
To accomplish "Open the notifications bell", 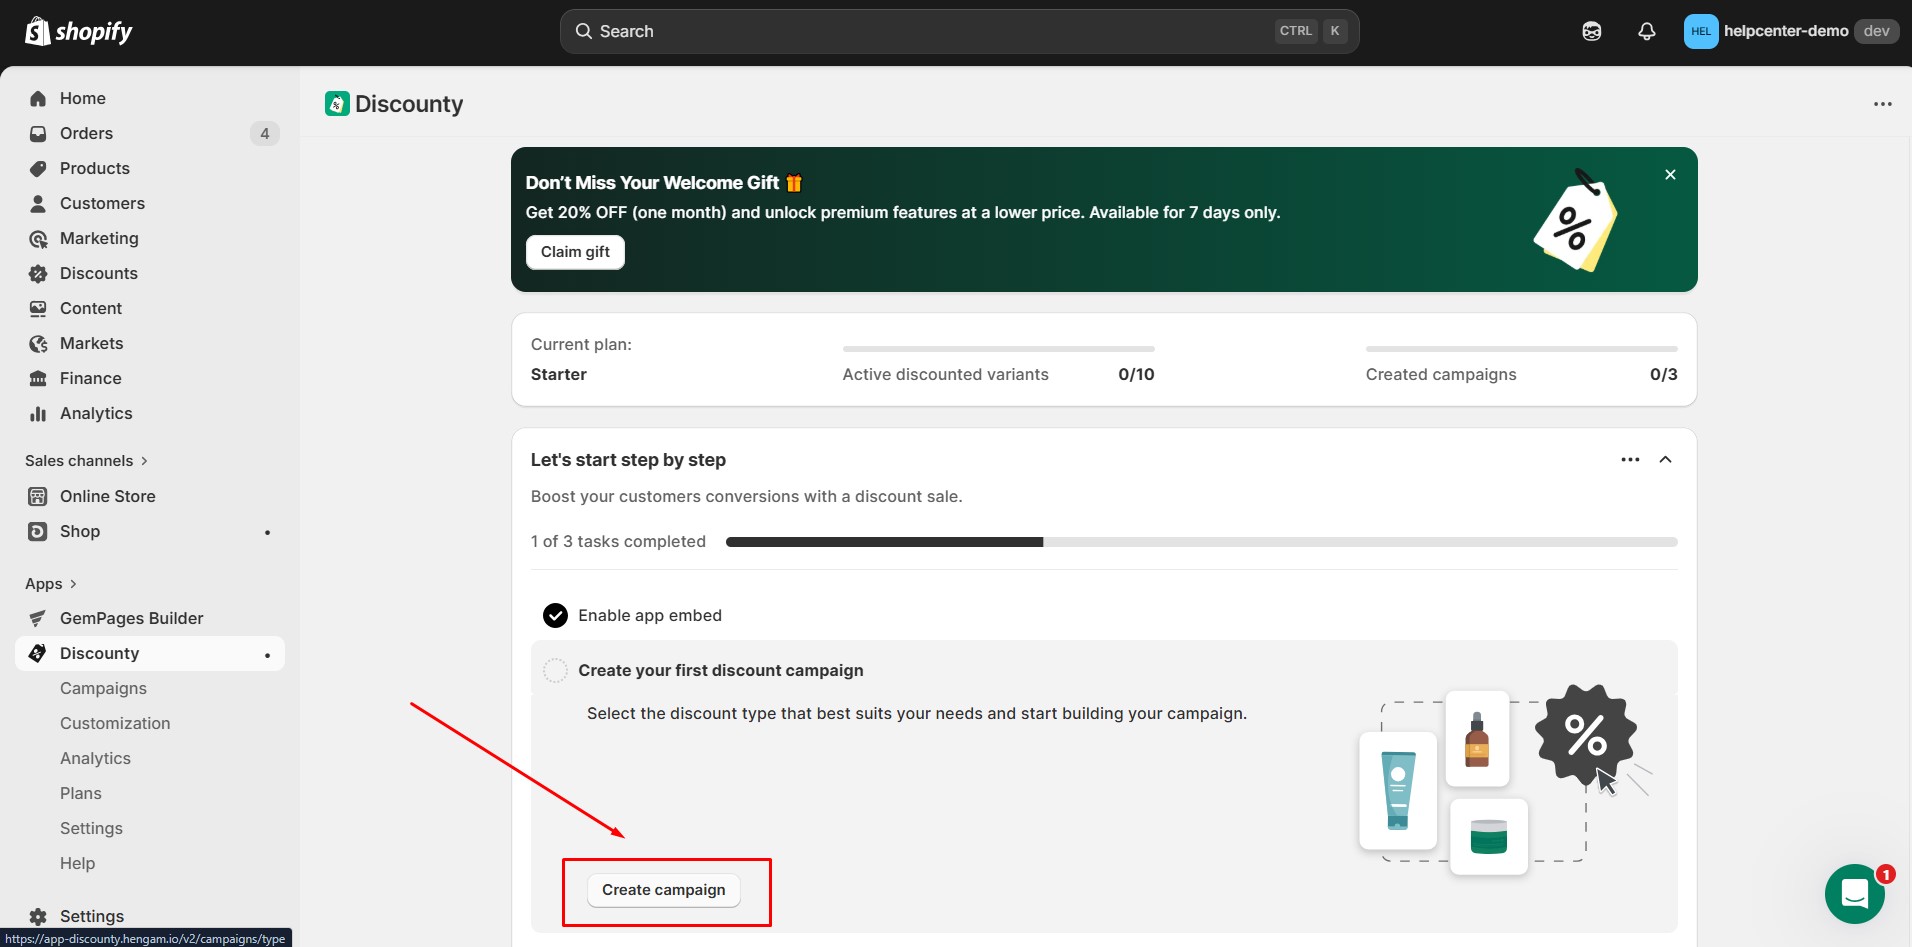I will (1647, 31).
